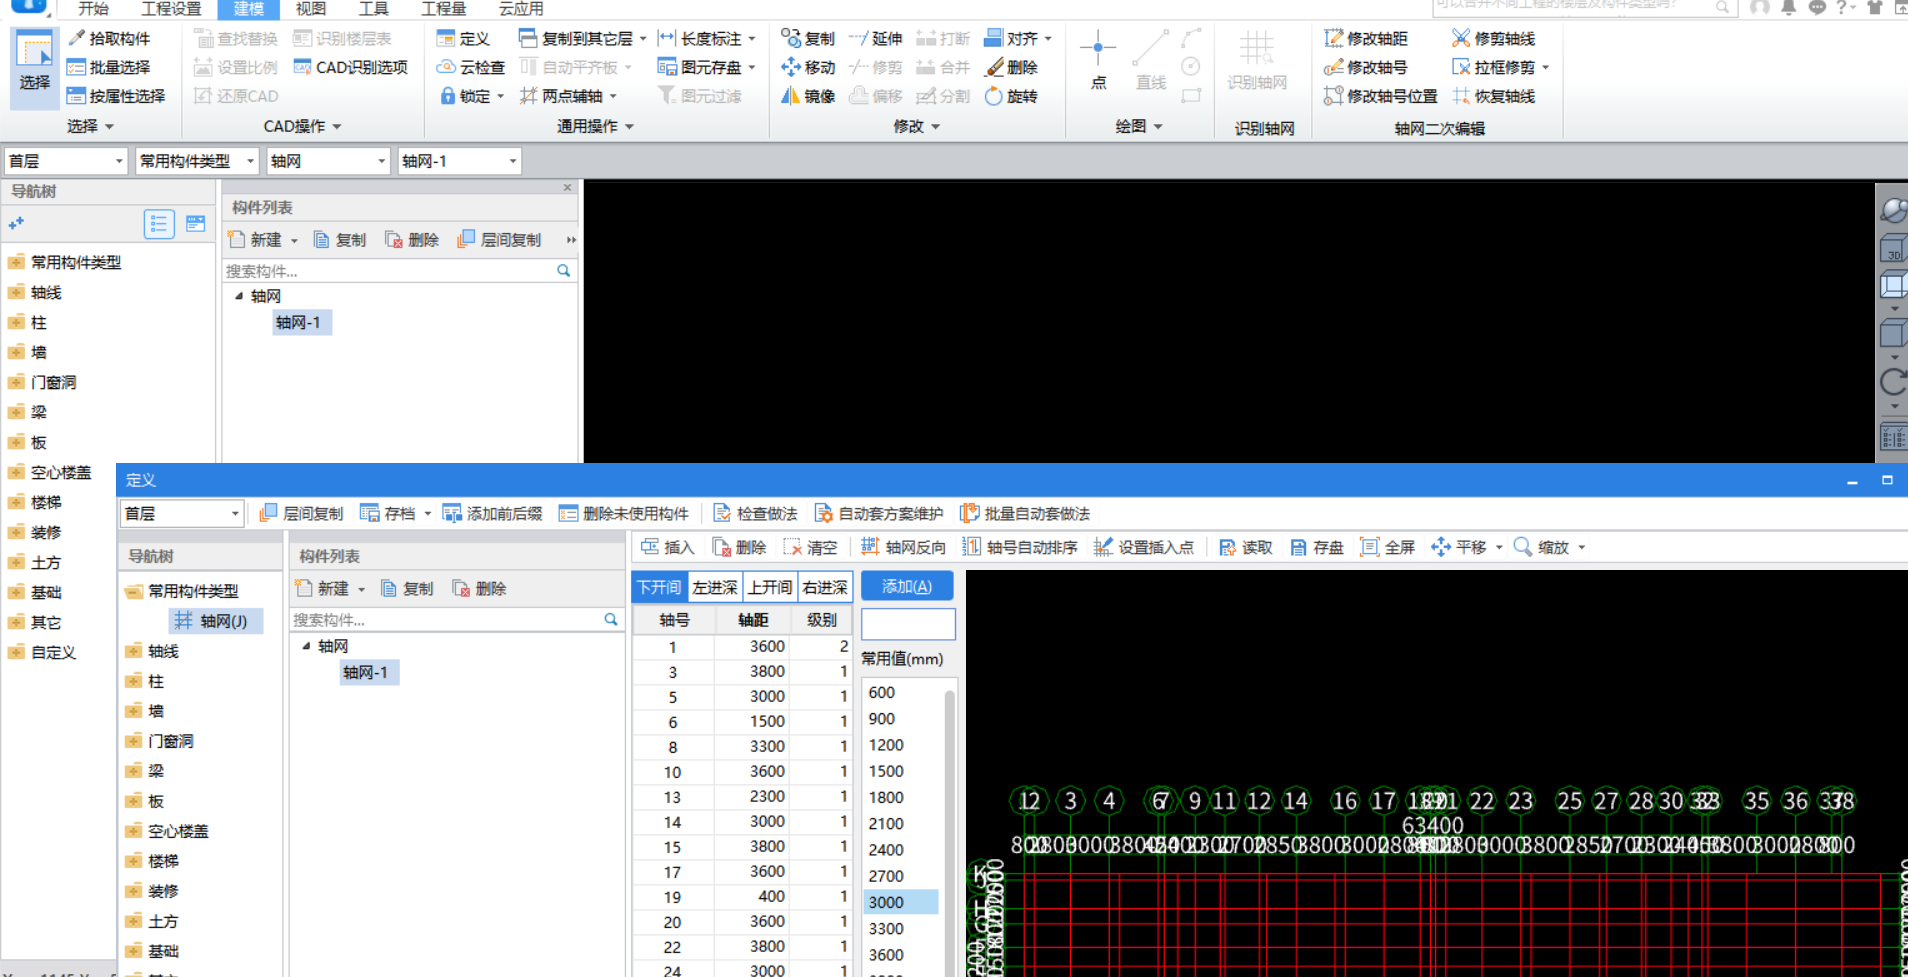This screenshot has width=1908, height=977.
Task: Open the 云应用 ribbon tab
Action: point(521,9)
